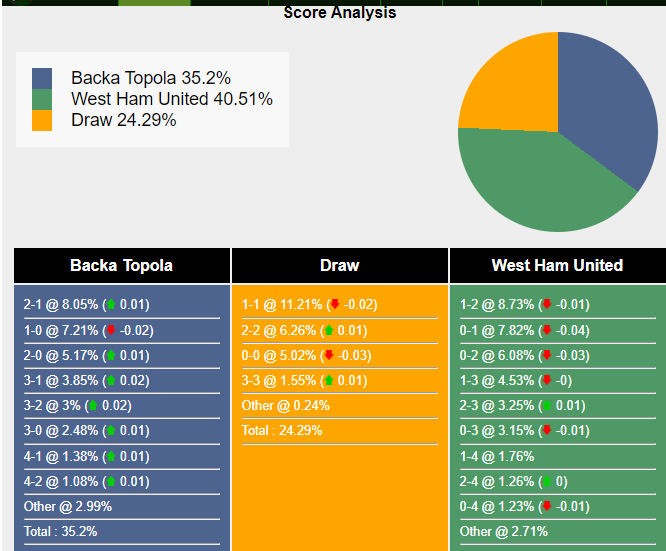
Task: Click the red down arrow next to 1-1 draw
Action: 335,305
